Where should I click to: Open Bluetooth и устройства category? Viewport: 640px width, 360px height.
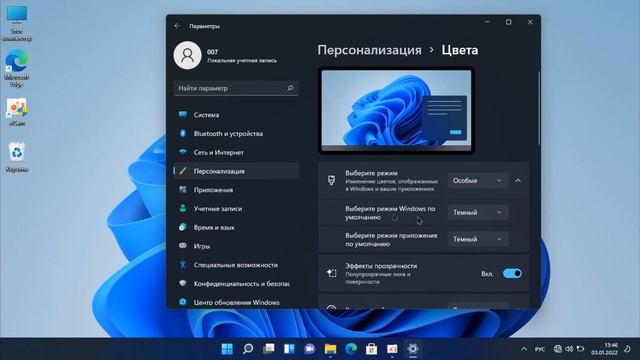coord(236,133)
